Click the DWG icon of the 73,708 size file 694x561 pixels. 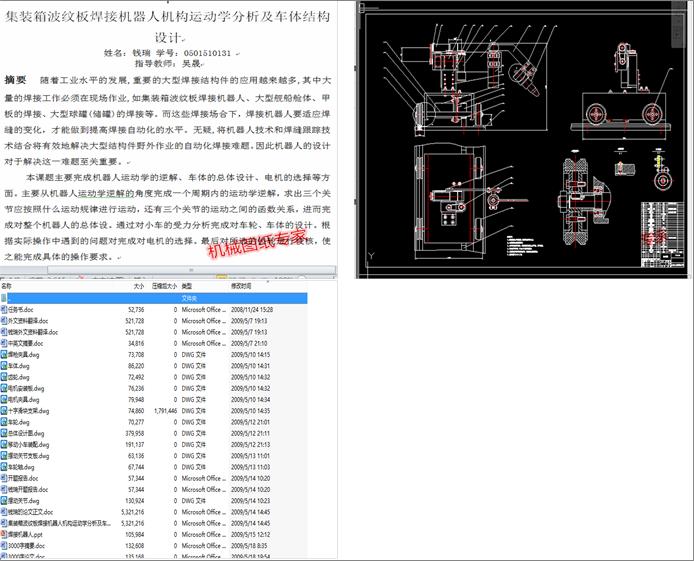coord(4,354)
